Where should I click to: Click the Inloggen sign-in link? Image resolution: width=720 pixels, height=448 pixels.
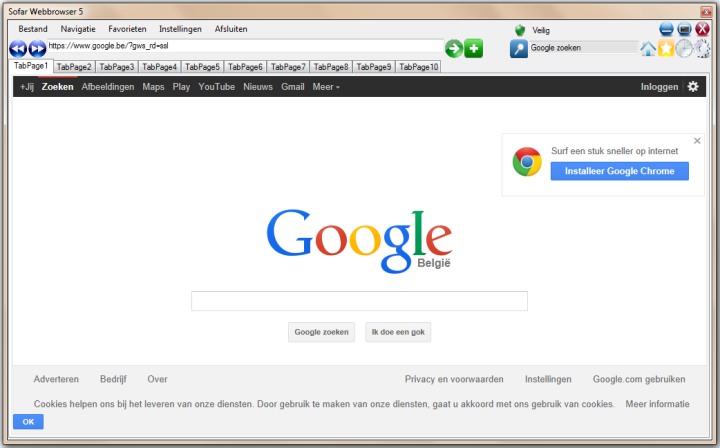[x=659, y=87]
